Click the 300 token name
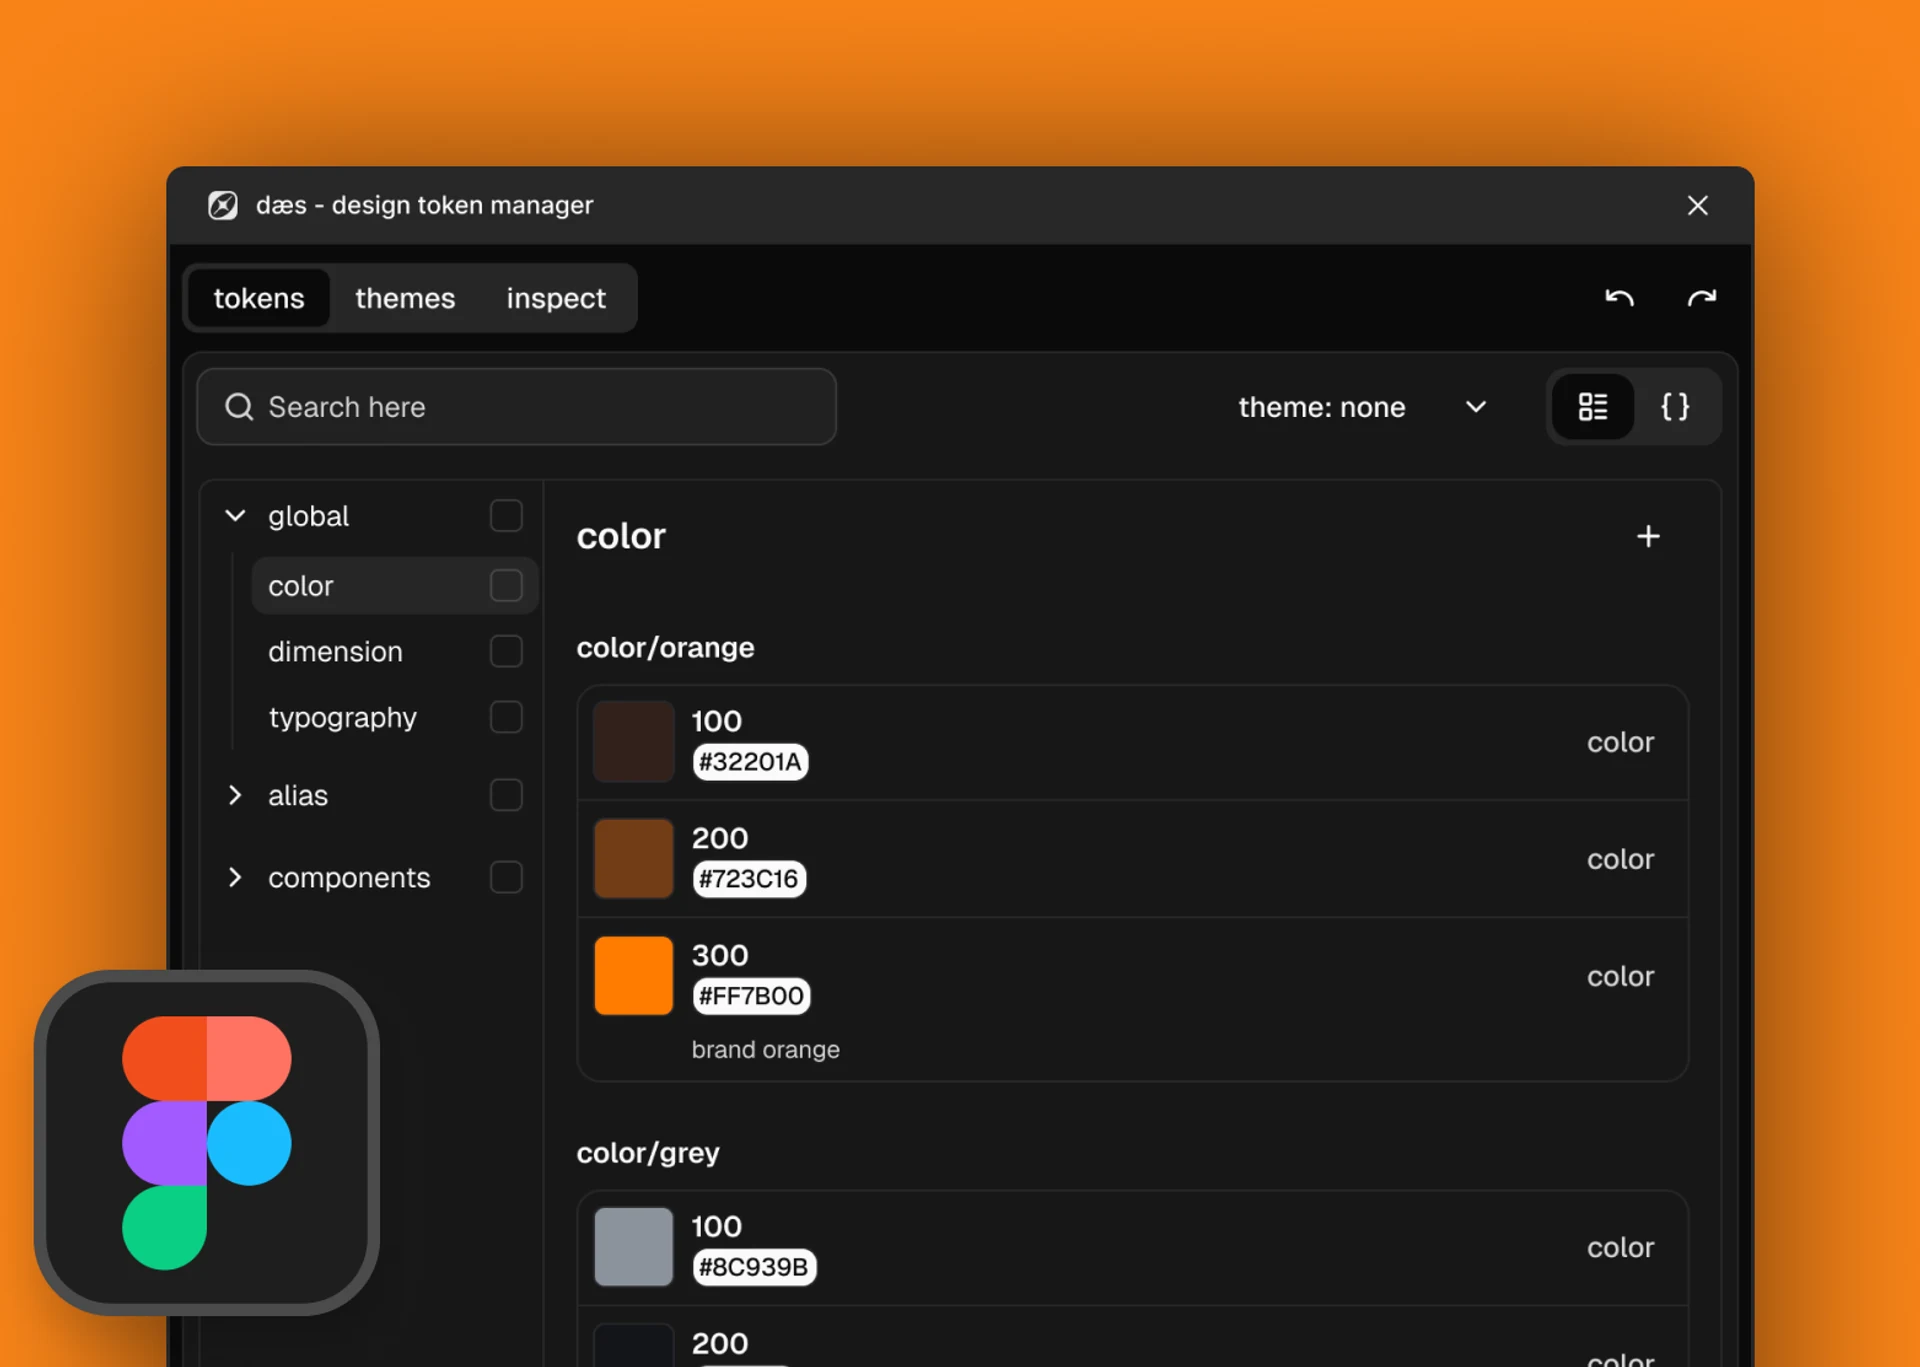Image resolution: width=1920 pixels, height=1367 pixels. click(720, 955)
